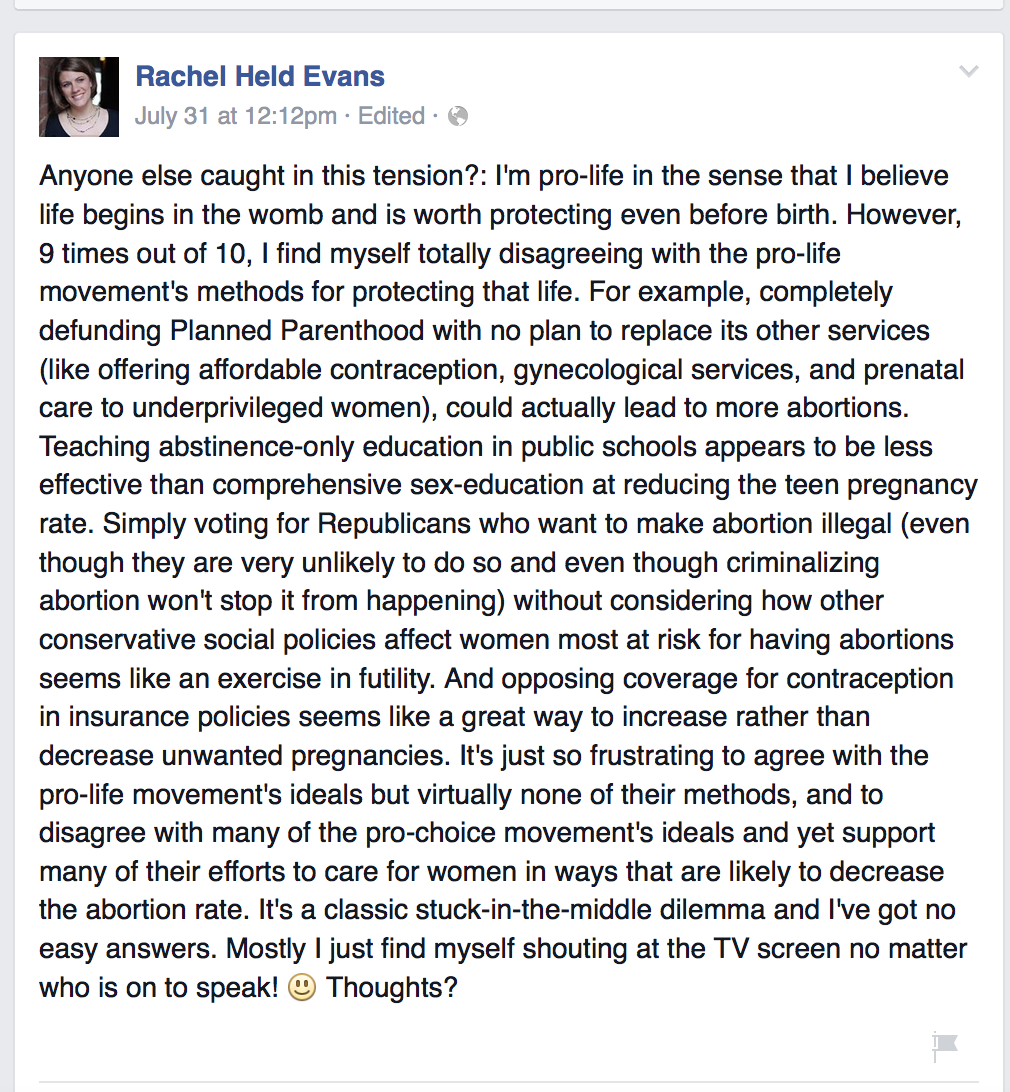Open Rachel Held Evans' profile picture
The height and width of the screenshot is (1092, 1010).
[79, 97]
